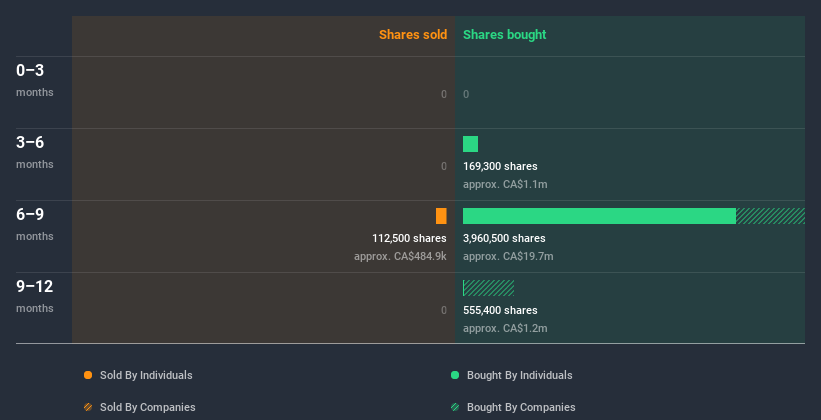Click the shares sold zero in 0–3 months row
The height and width of the screenshot is (420, 821).
click(x=444, y=94)
